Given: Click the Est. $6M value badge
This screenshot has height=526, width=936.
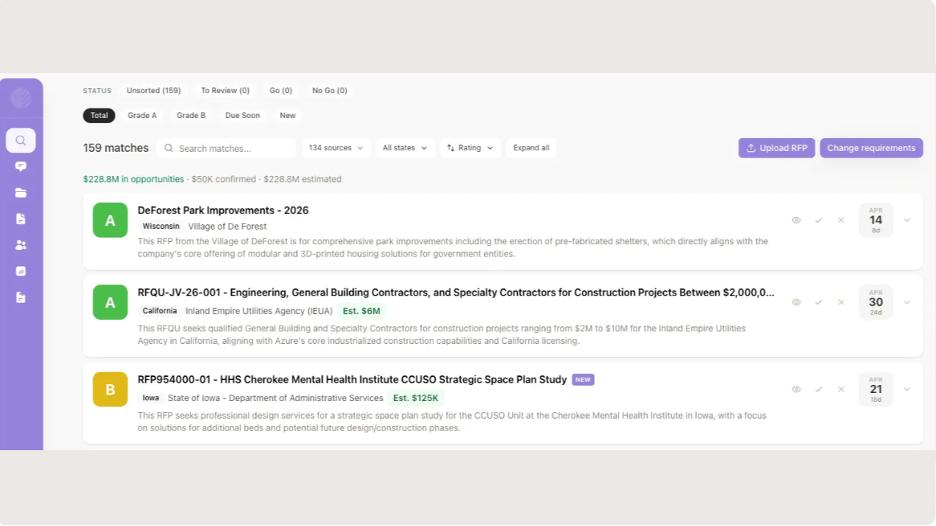Looking at the screenshot, I should click(361, 311).
